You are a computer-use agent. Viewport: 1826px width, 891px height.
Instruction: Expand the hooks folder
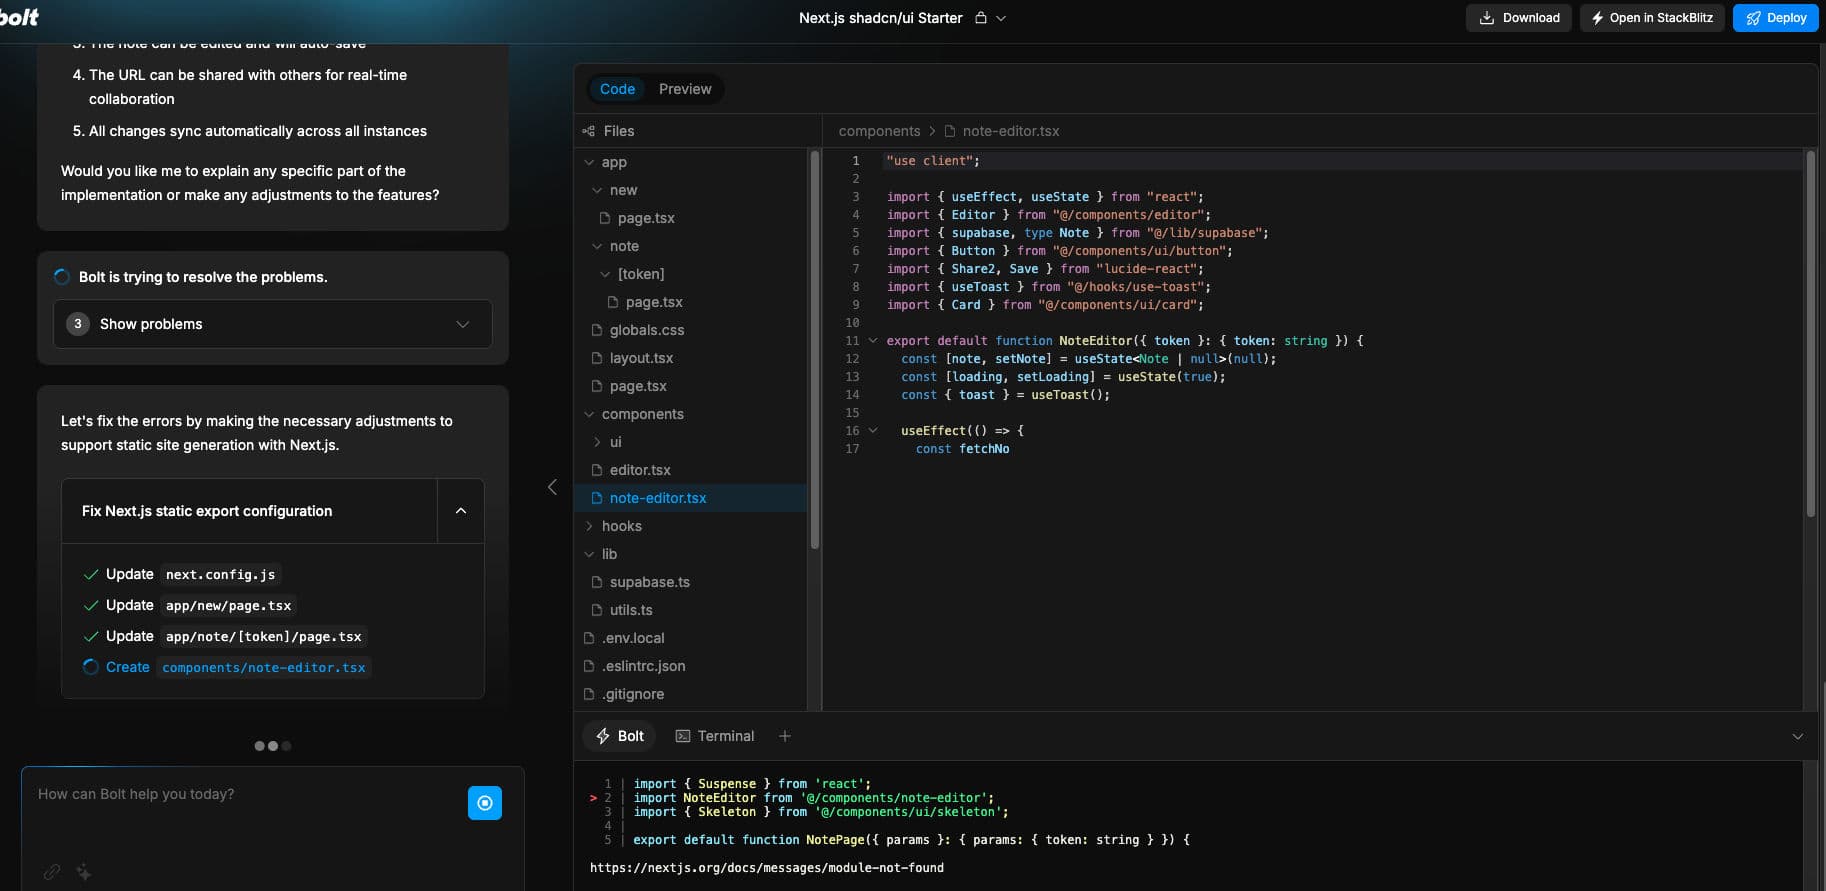pos(621,526)
